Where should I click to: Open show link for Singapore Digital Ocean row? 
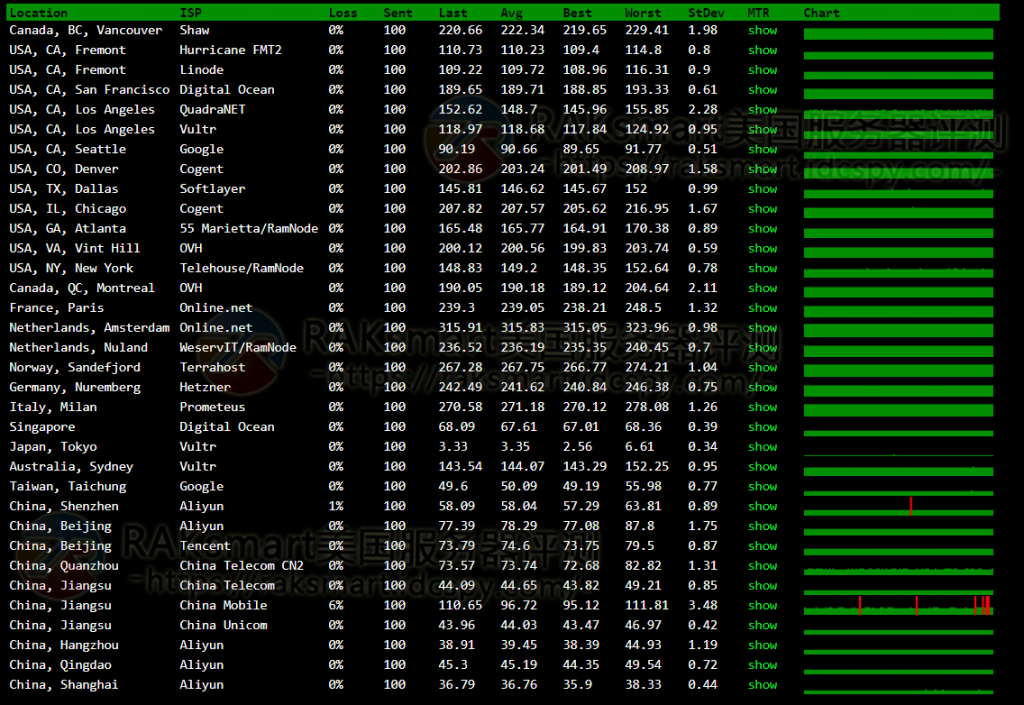pyautogui.click(x=762, y=427)
